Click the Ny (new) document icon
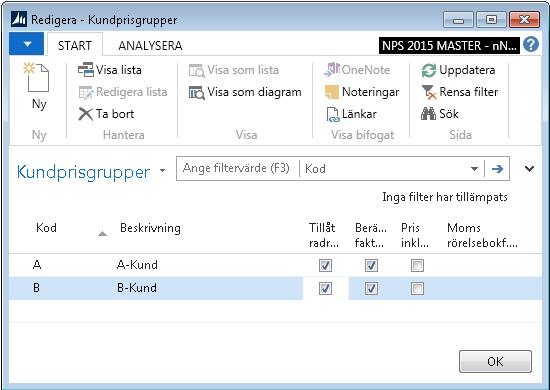The height and width of the screenshot is (390, 550). 36,77
